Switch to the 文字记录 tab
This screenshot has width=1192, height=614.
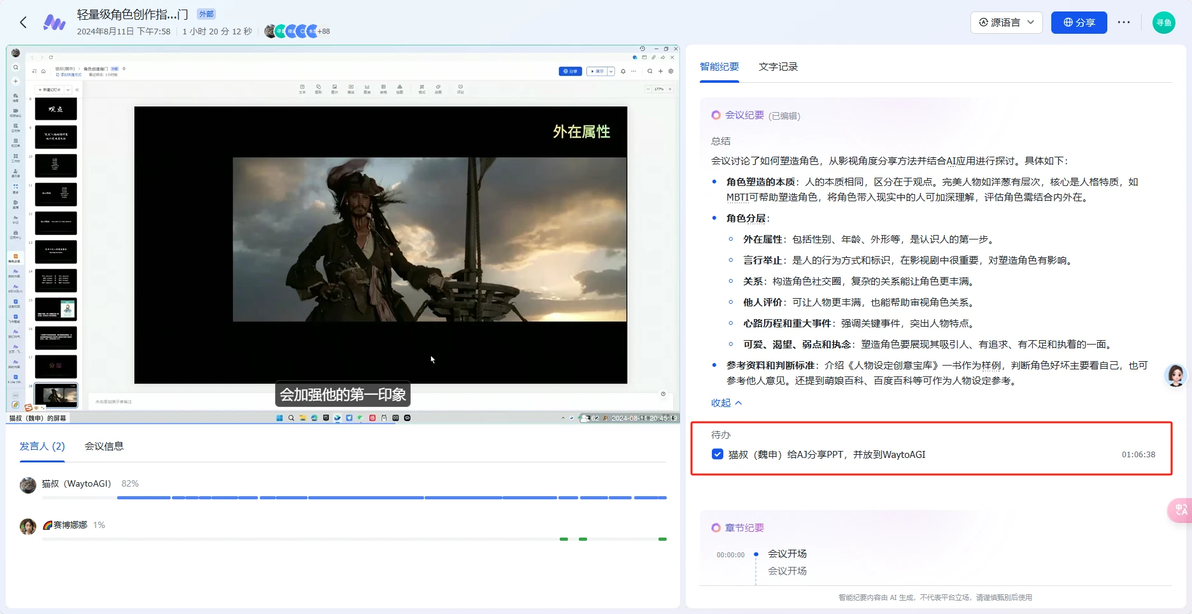pyautogui.click(x=778, y=66)
